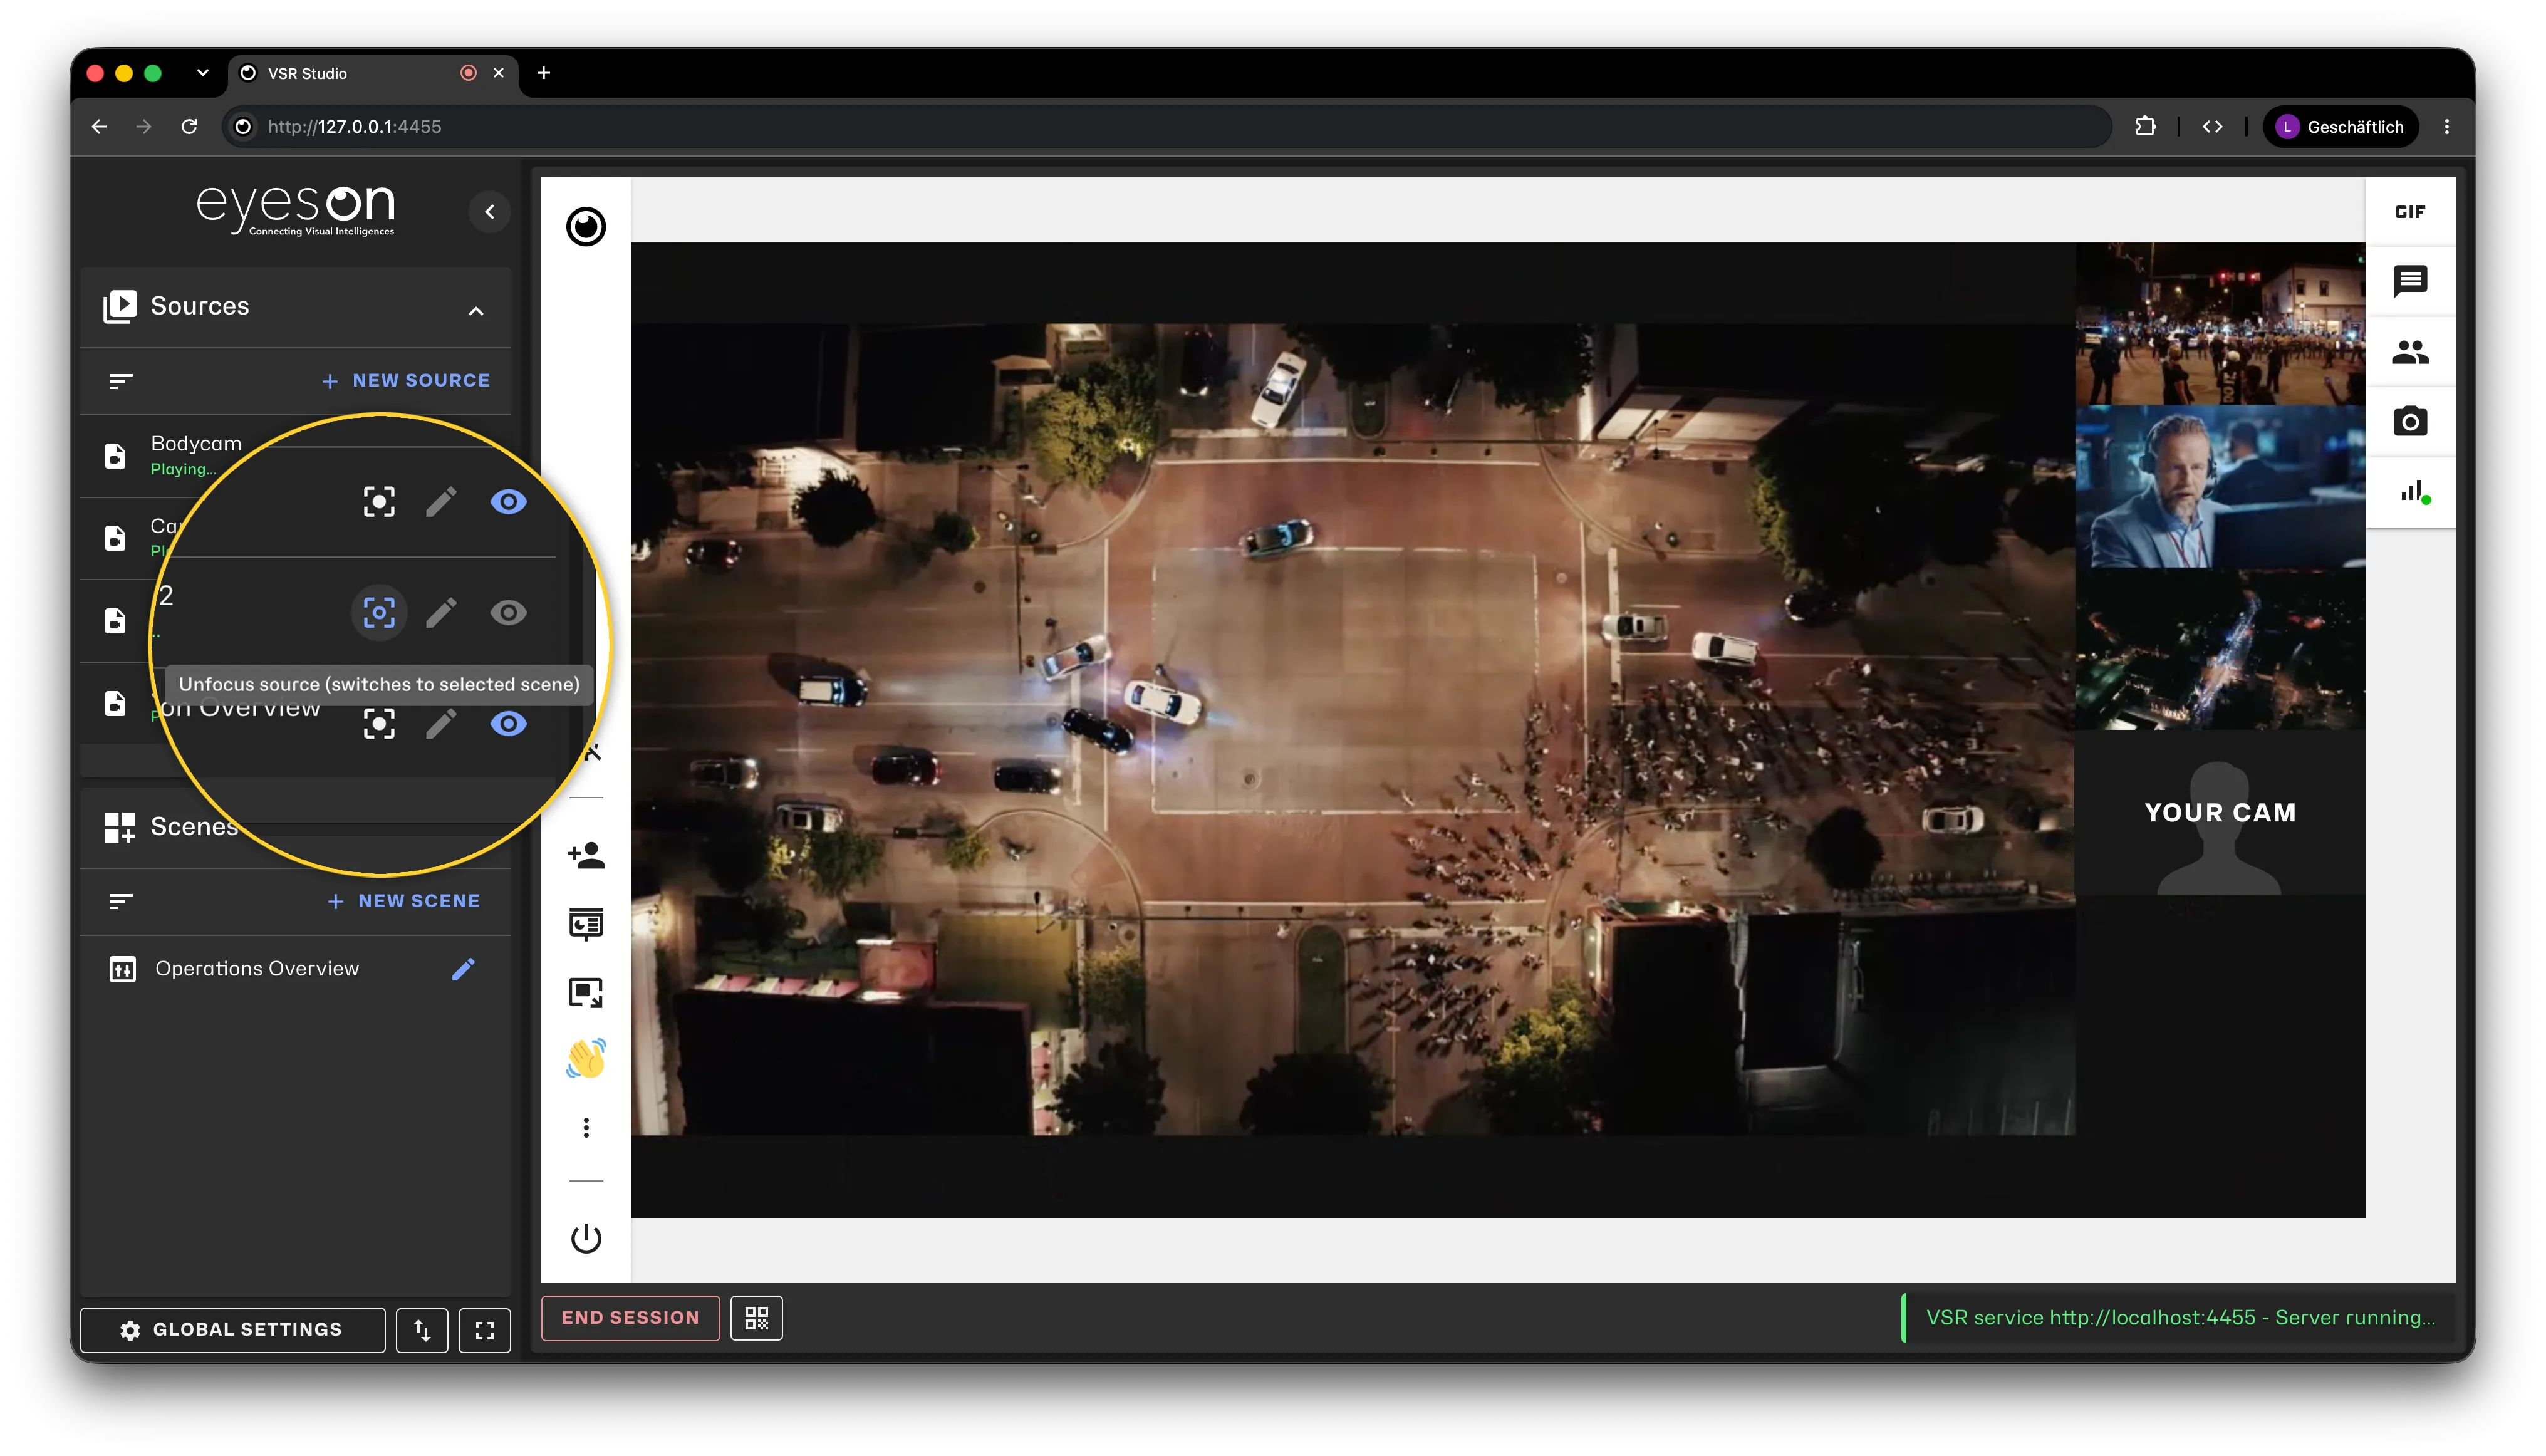Show the participants list
Viewport: 2546px width, 1456px height.
click(x=2410, y=352)
